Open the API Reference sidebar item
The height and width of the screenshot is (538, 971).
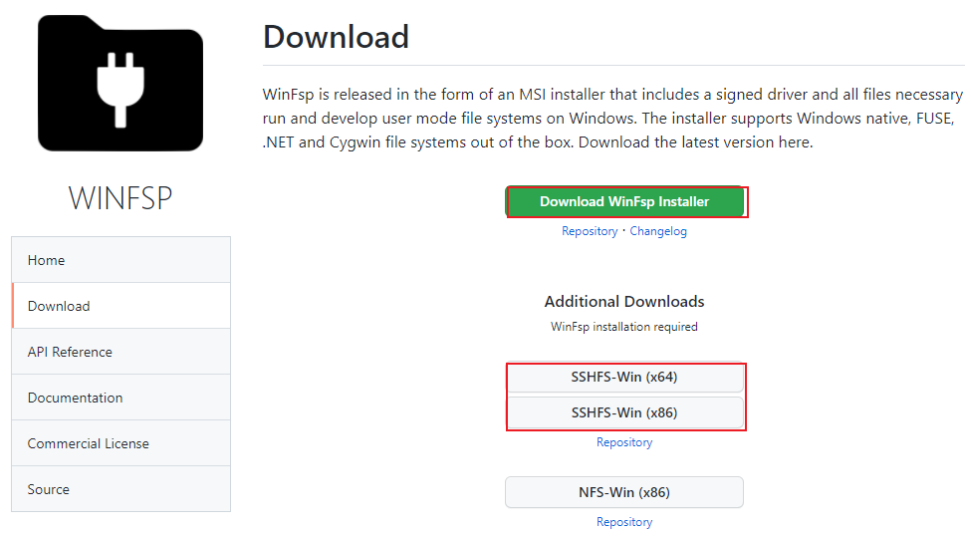pos(121,352)
